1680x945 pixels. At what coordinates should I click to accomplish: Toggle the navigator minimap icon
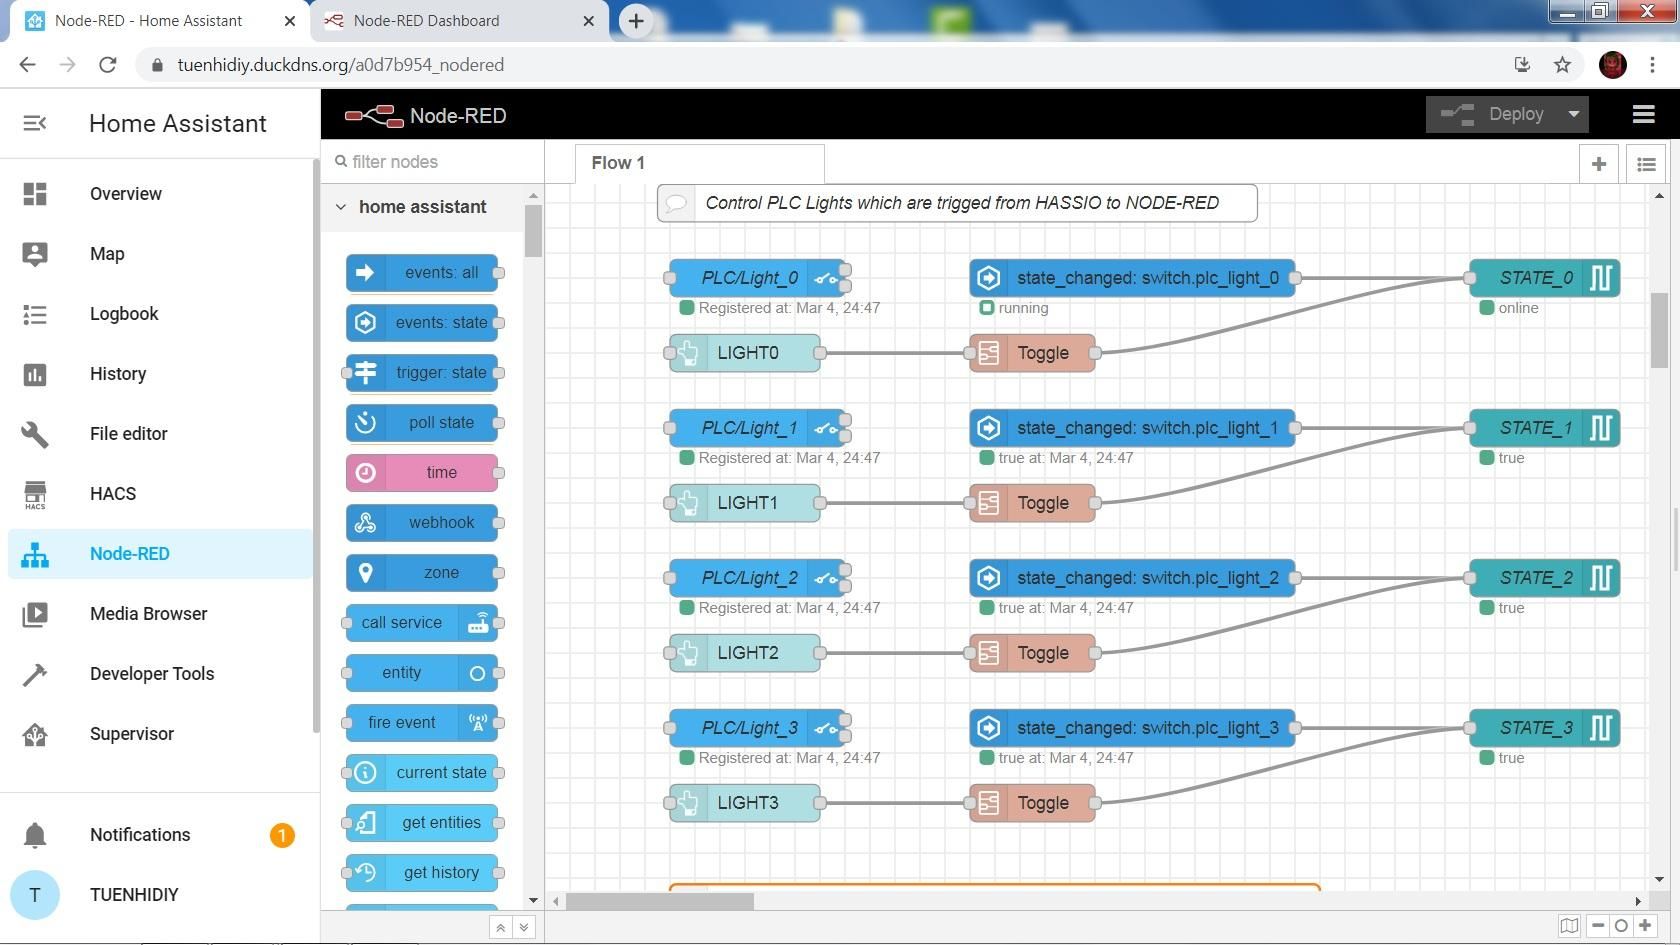(1569, 926)
